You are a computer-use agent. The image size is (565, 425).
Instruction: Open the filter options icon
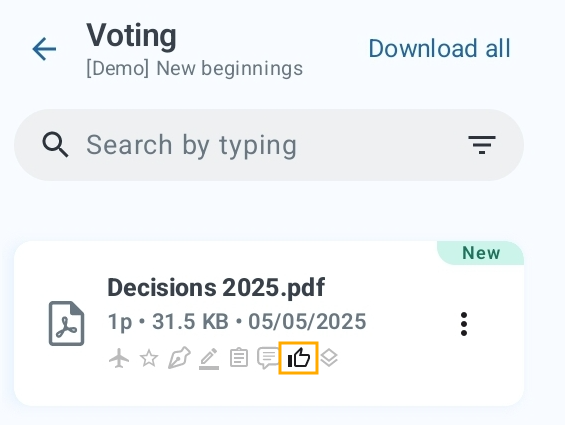(482, 145)
